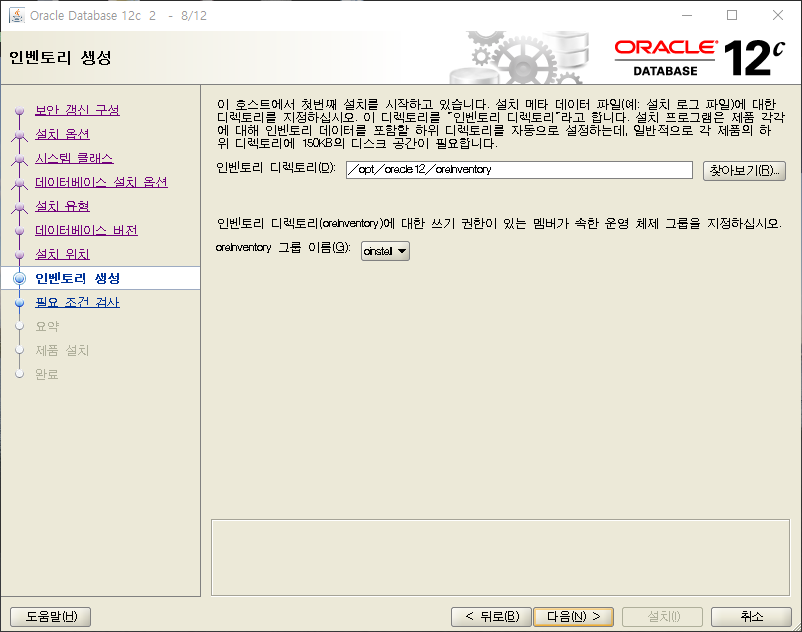Go to the 설치 옵션 step
The height and width of the screenshot is (632, 802).
click(62, 134)
